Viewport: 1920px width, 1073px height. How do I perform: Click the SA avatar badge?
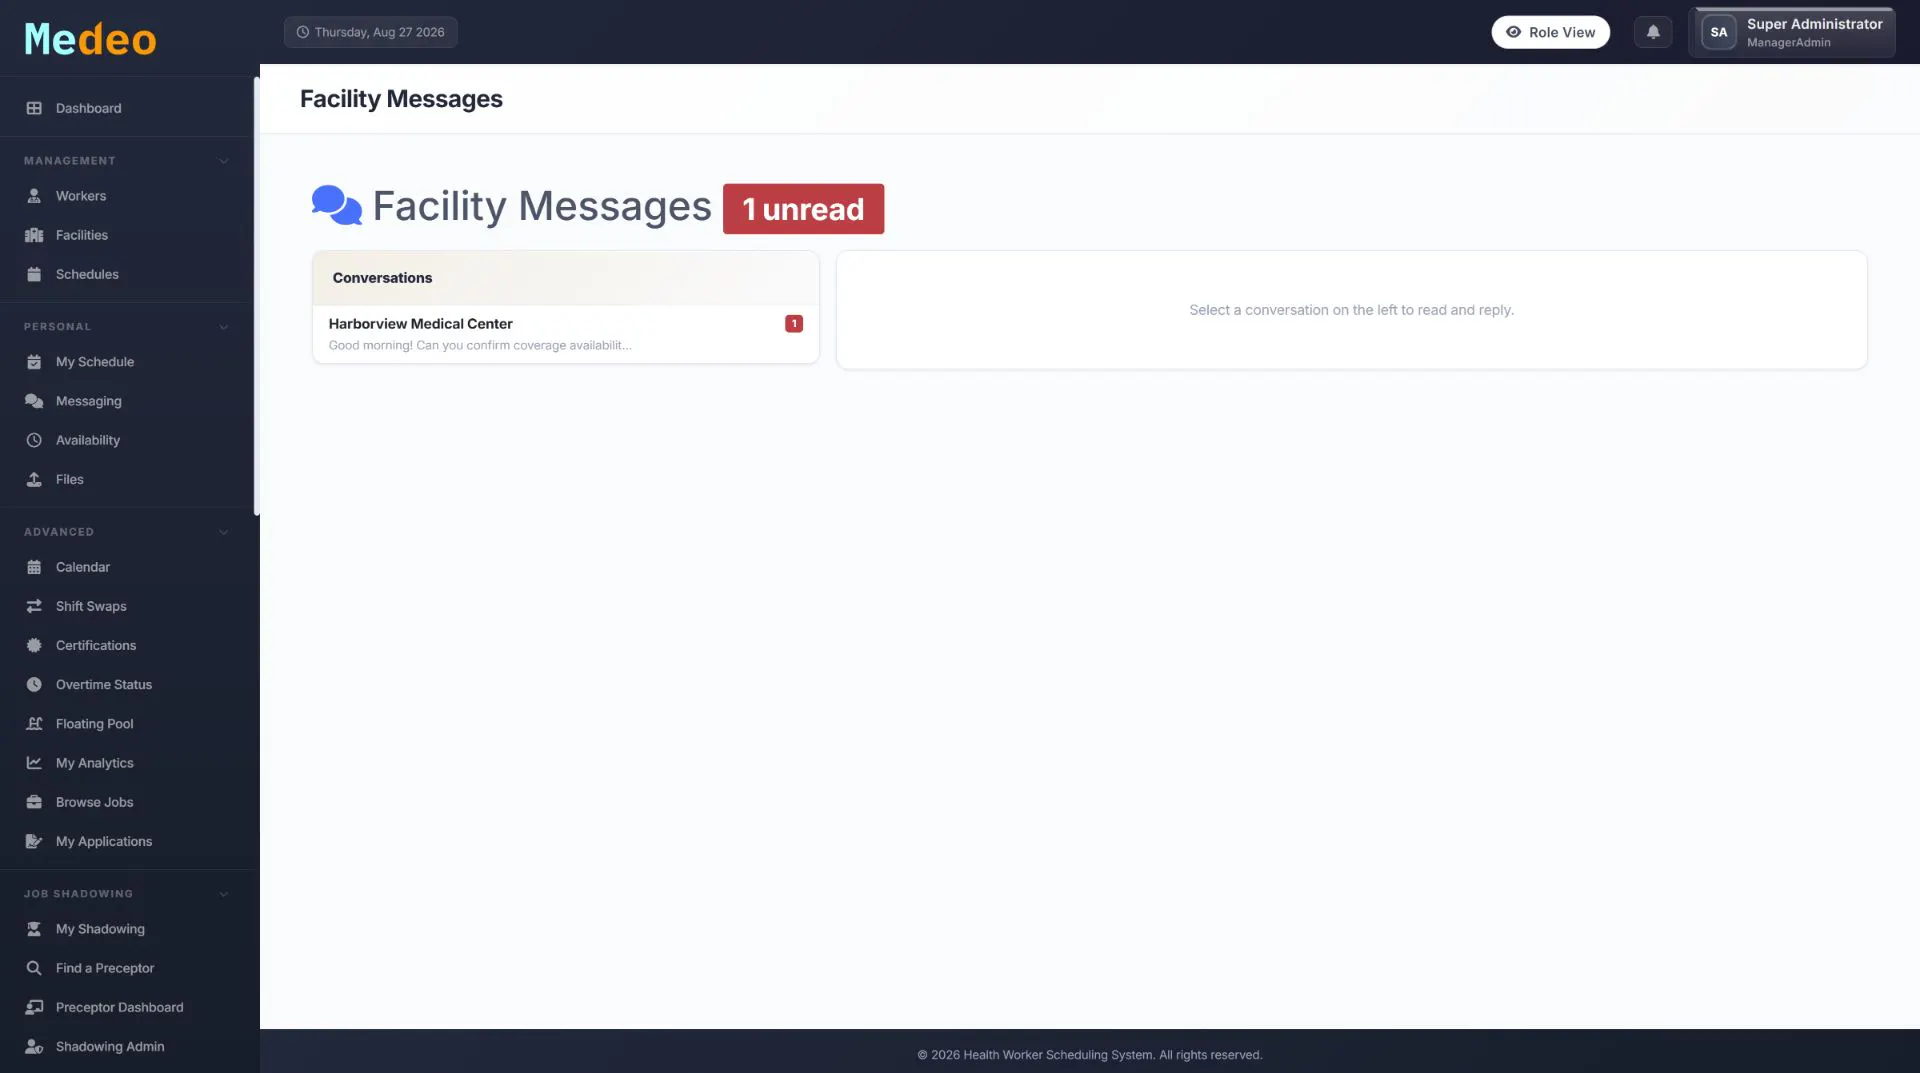(x=1718, y=32)
